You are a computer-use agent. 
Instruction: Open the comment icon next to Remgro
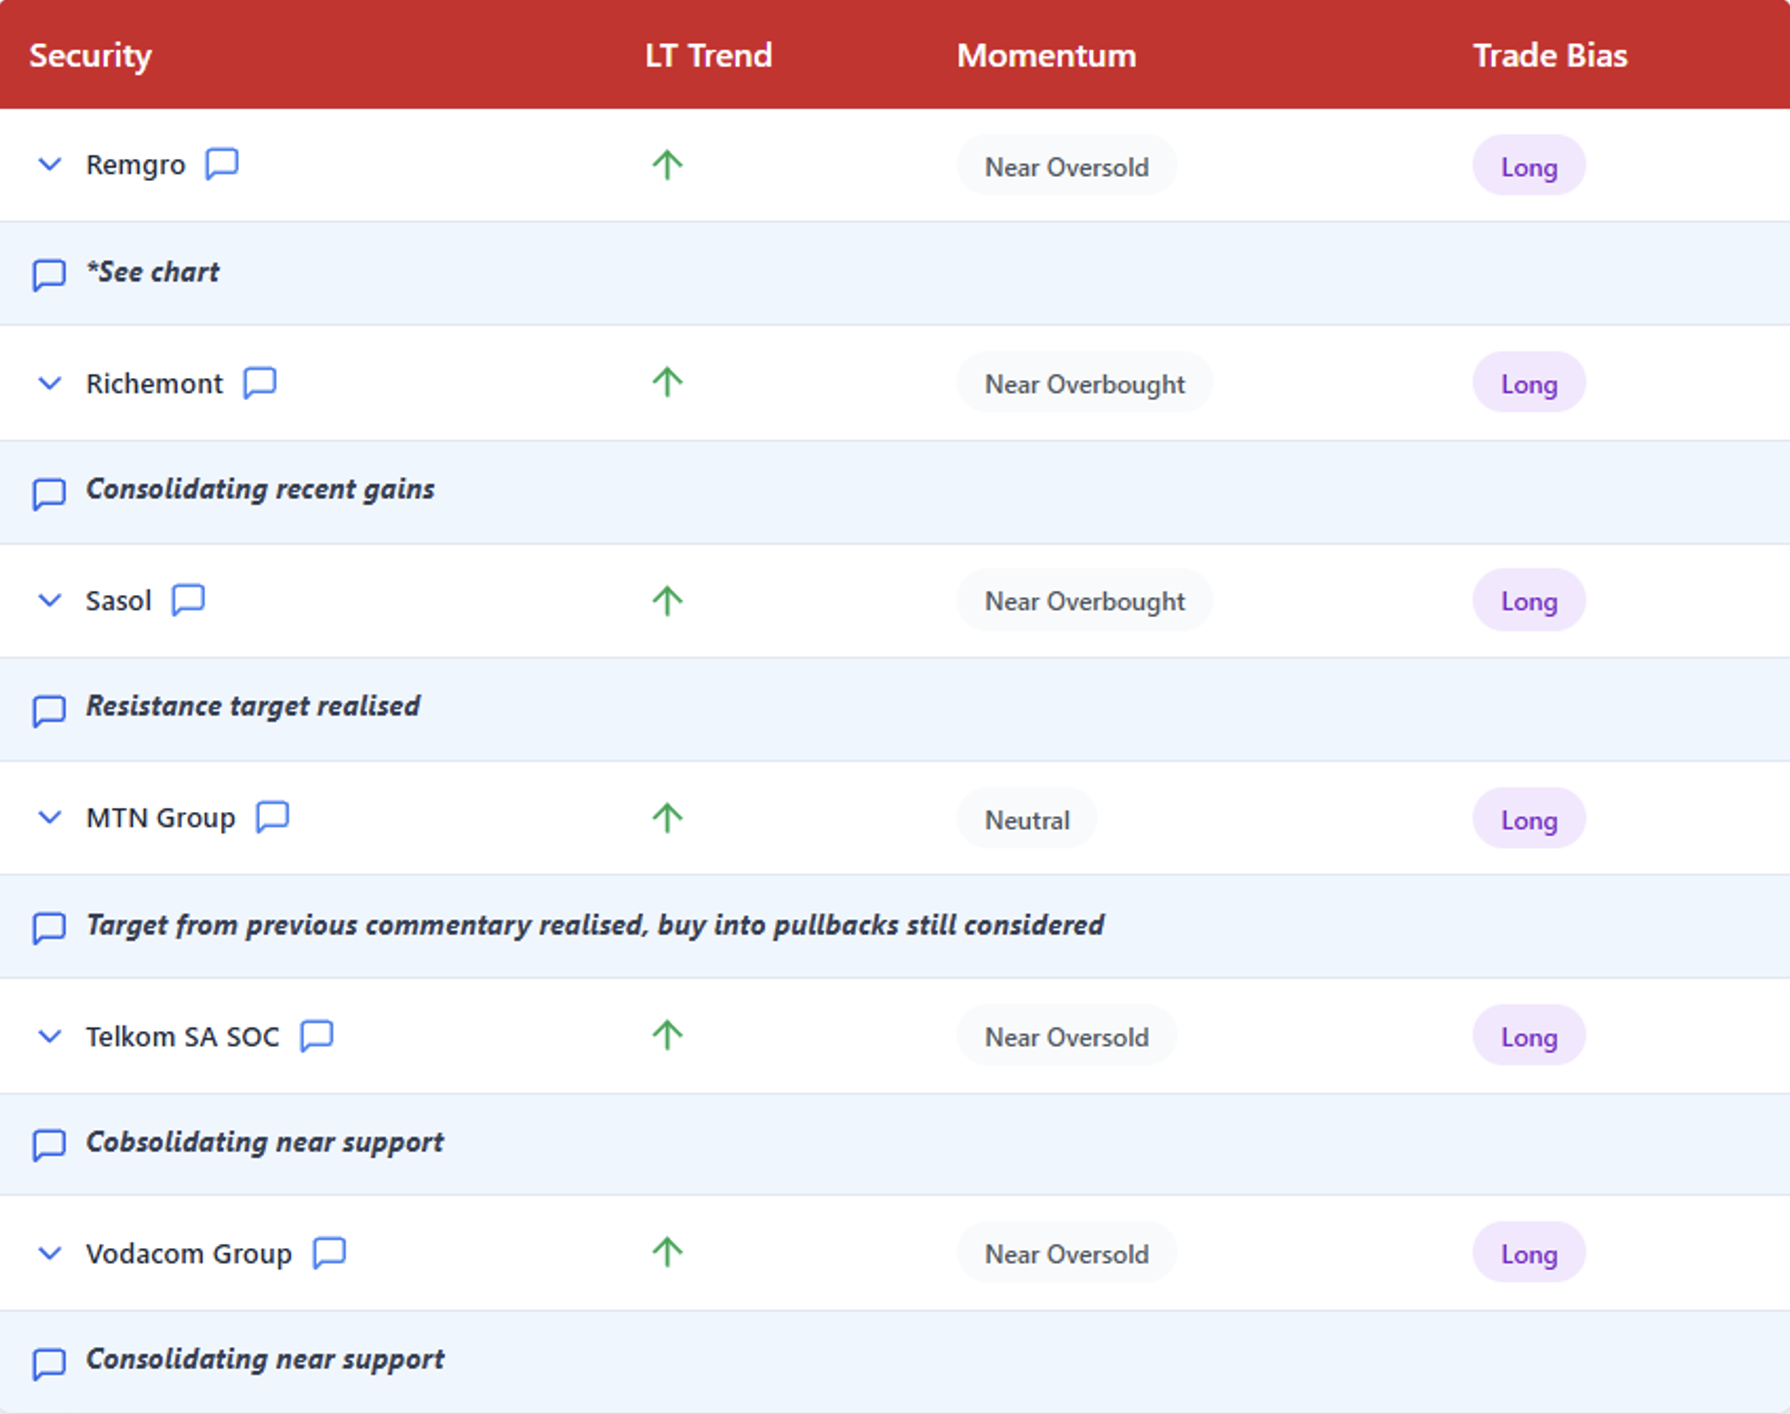(222, 163)
